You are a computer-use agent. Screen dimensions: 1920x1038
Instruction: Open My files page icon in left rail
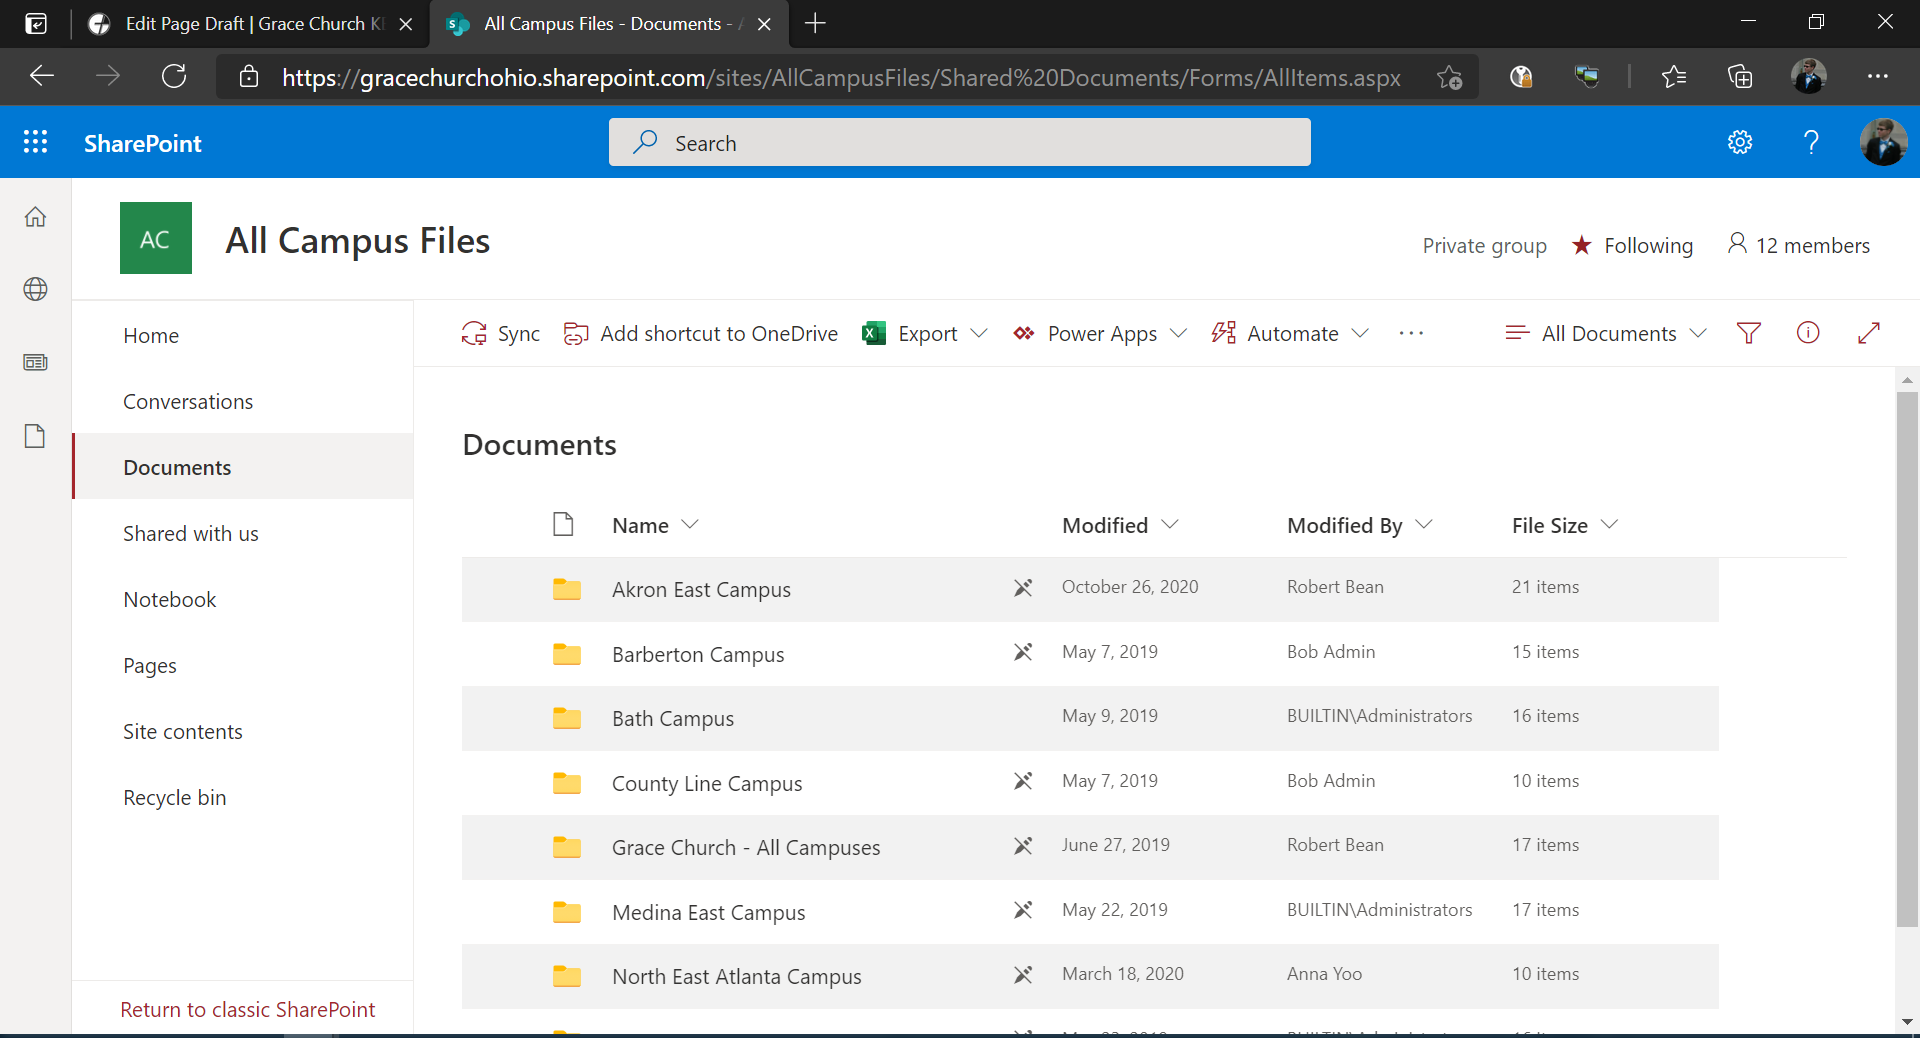coord(36,436)
